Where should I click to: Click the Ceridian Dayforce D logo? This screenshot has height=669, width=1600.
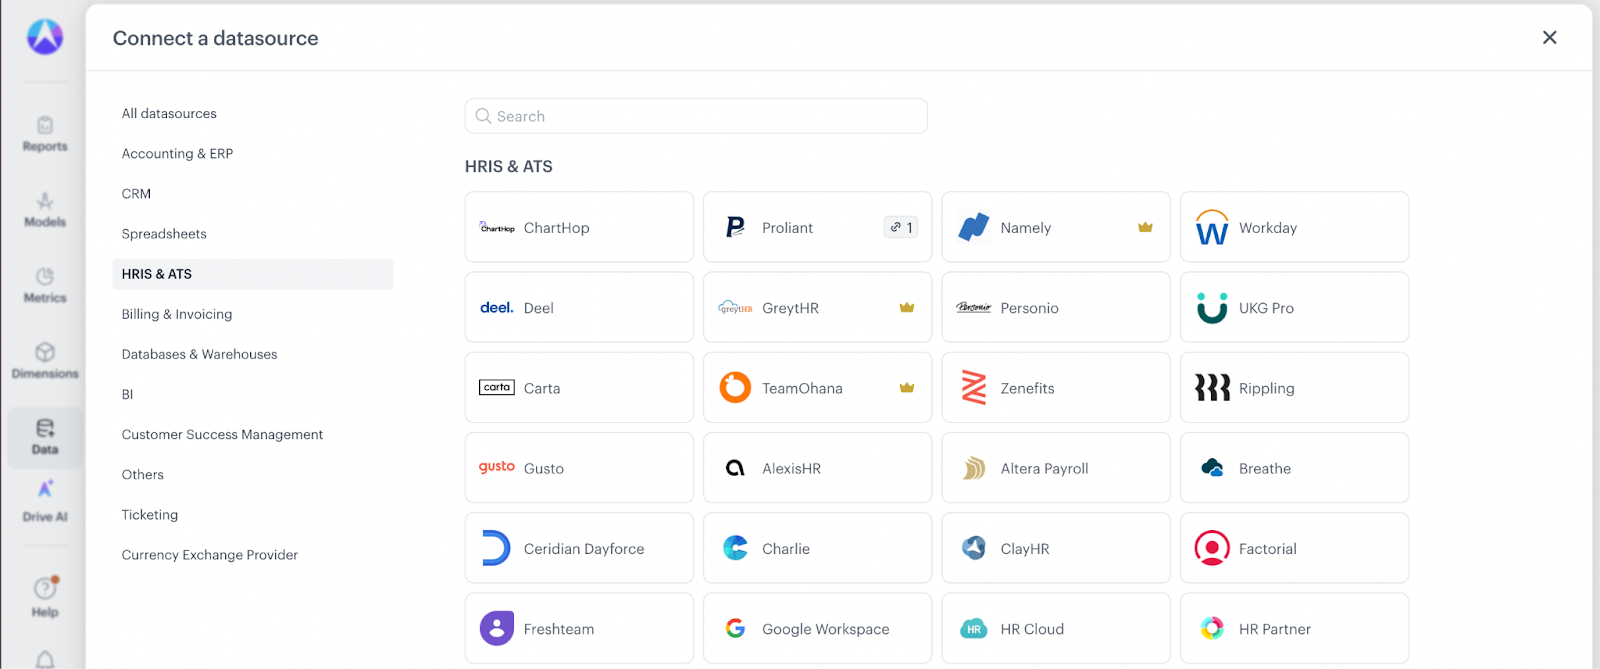(496, 548)
